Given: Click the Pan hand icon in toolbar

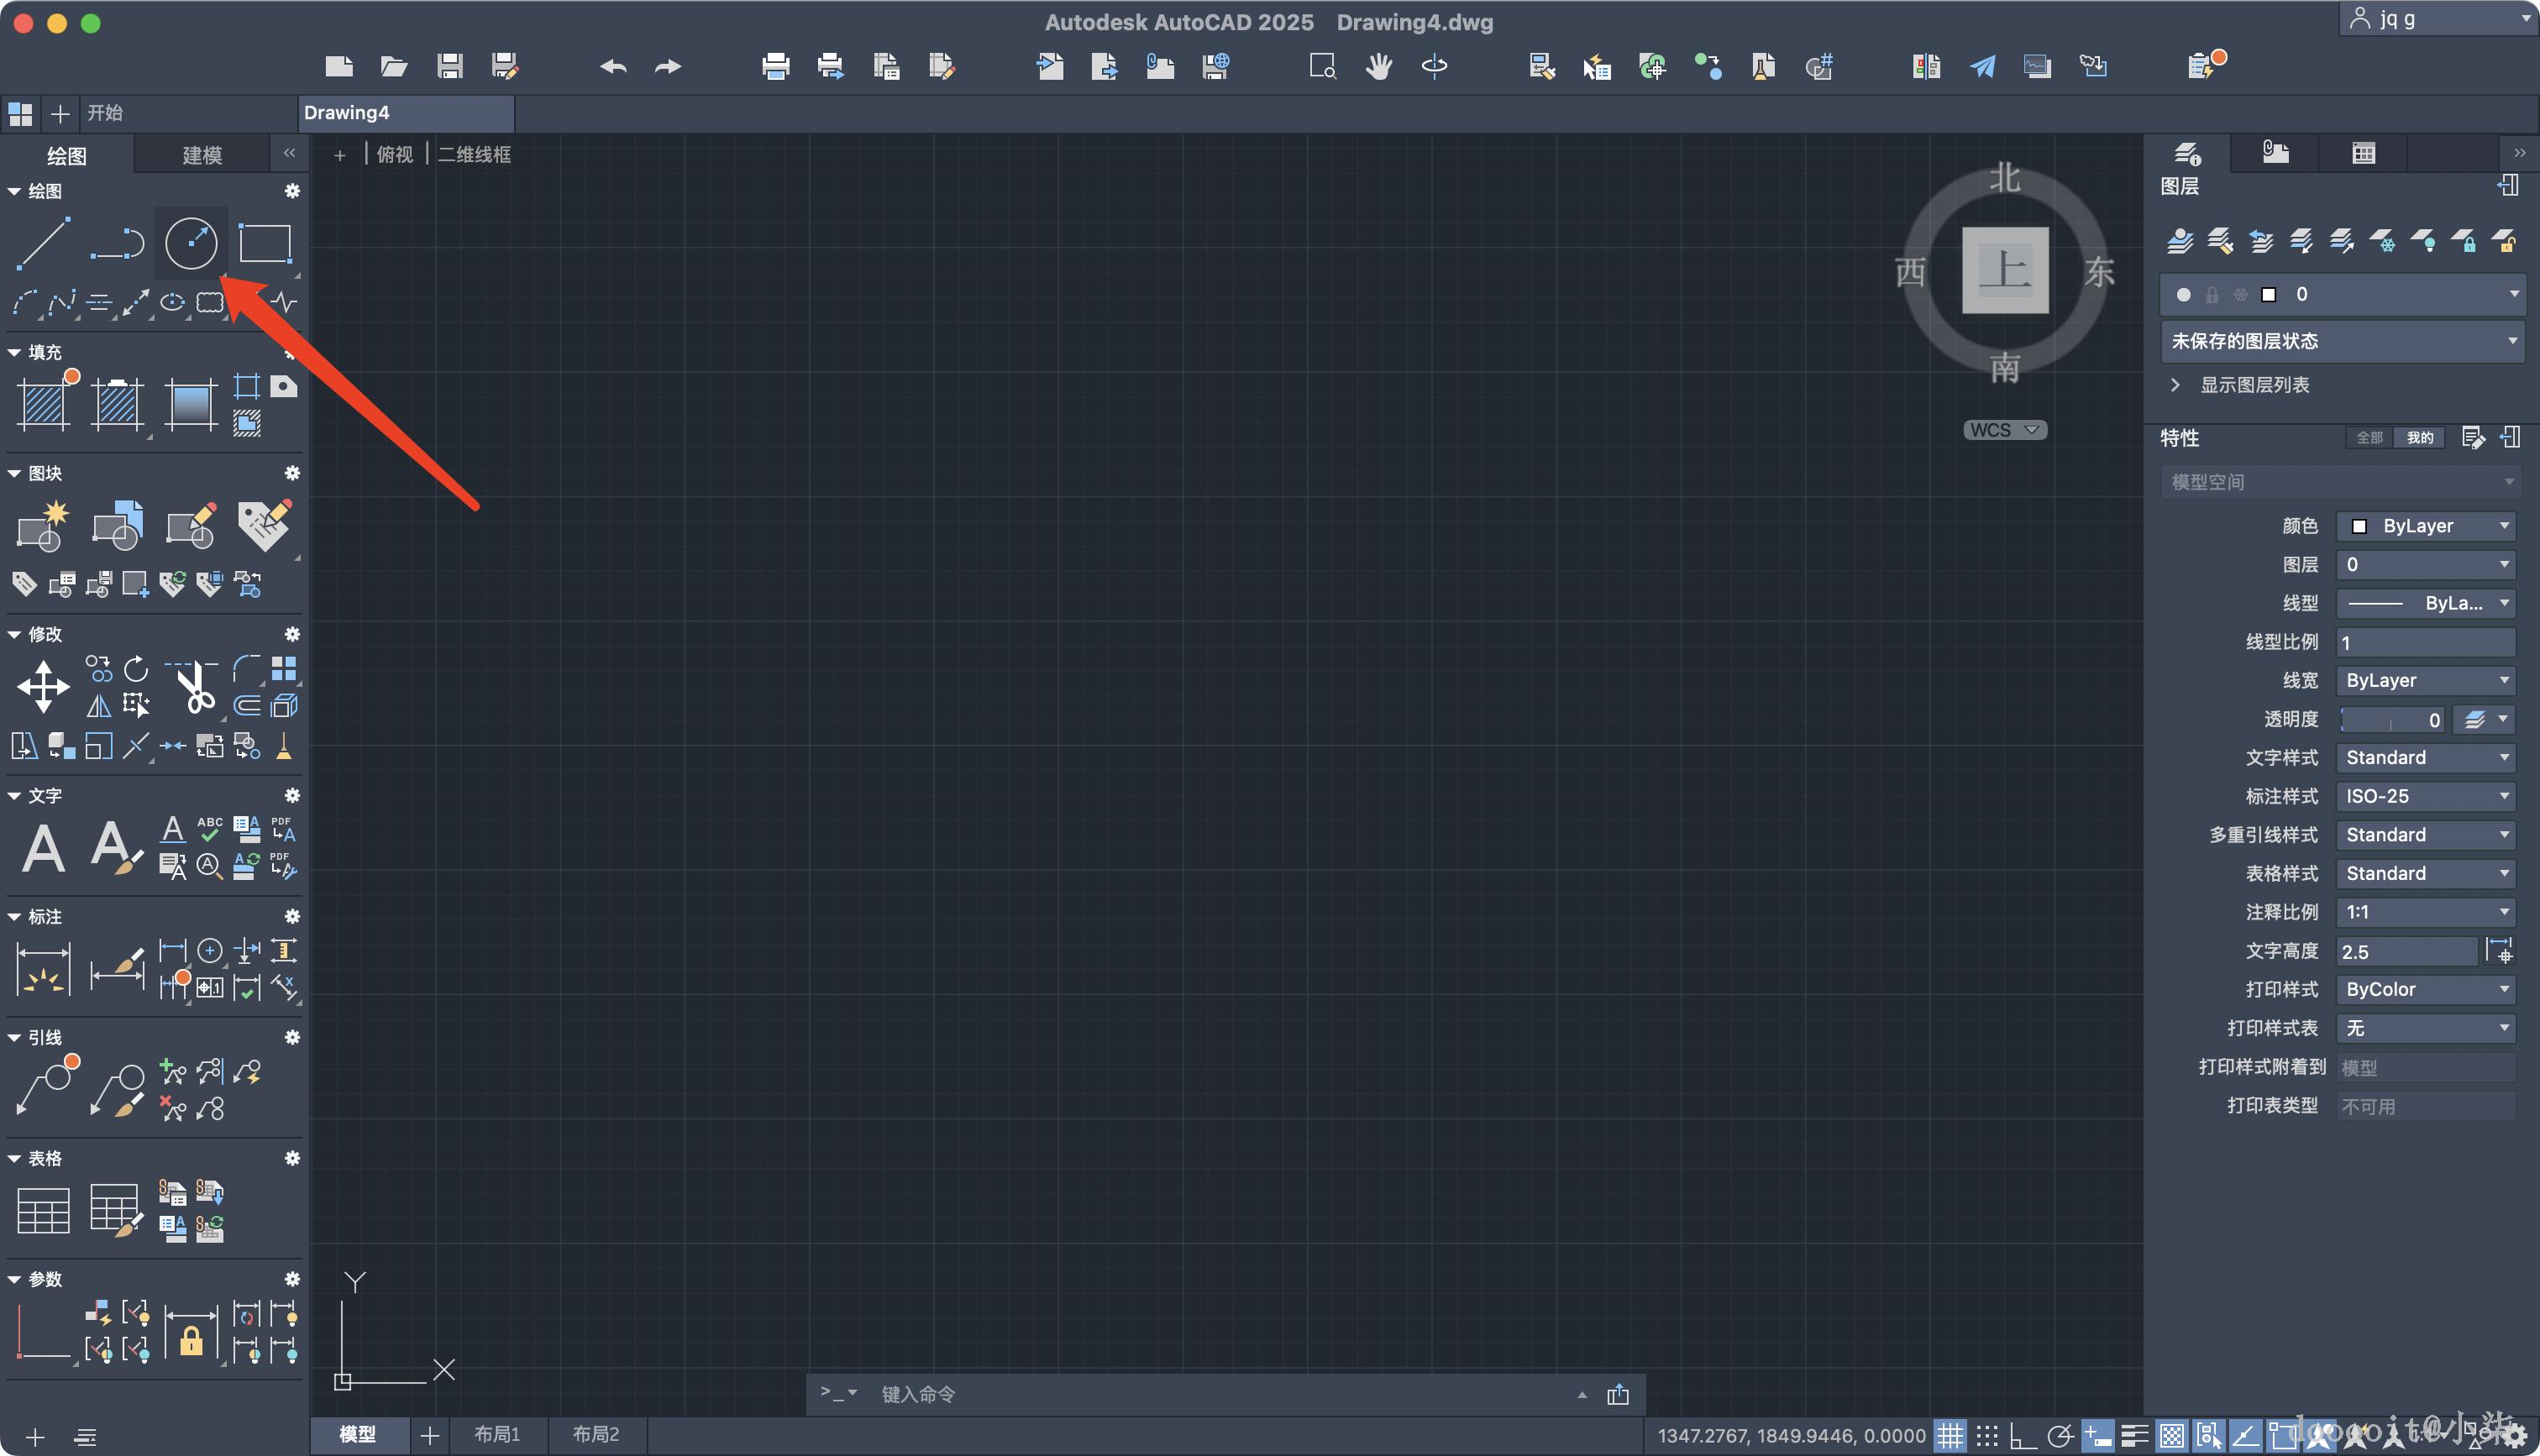Looking at the screenshot, I should pyautogui.click(x=1379, y=67).
